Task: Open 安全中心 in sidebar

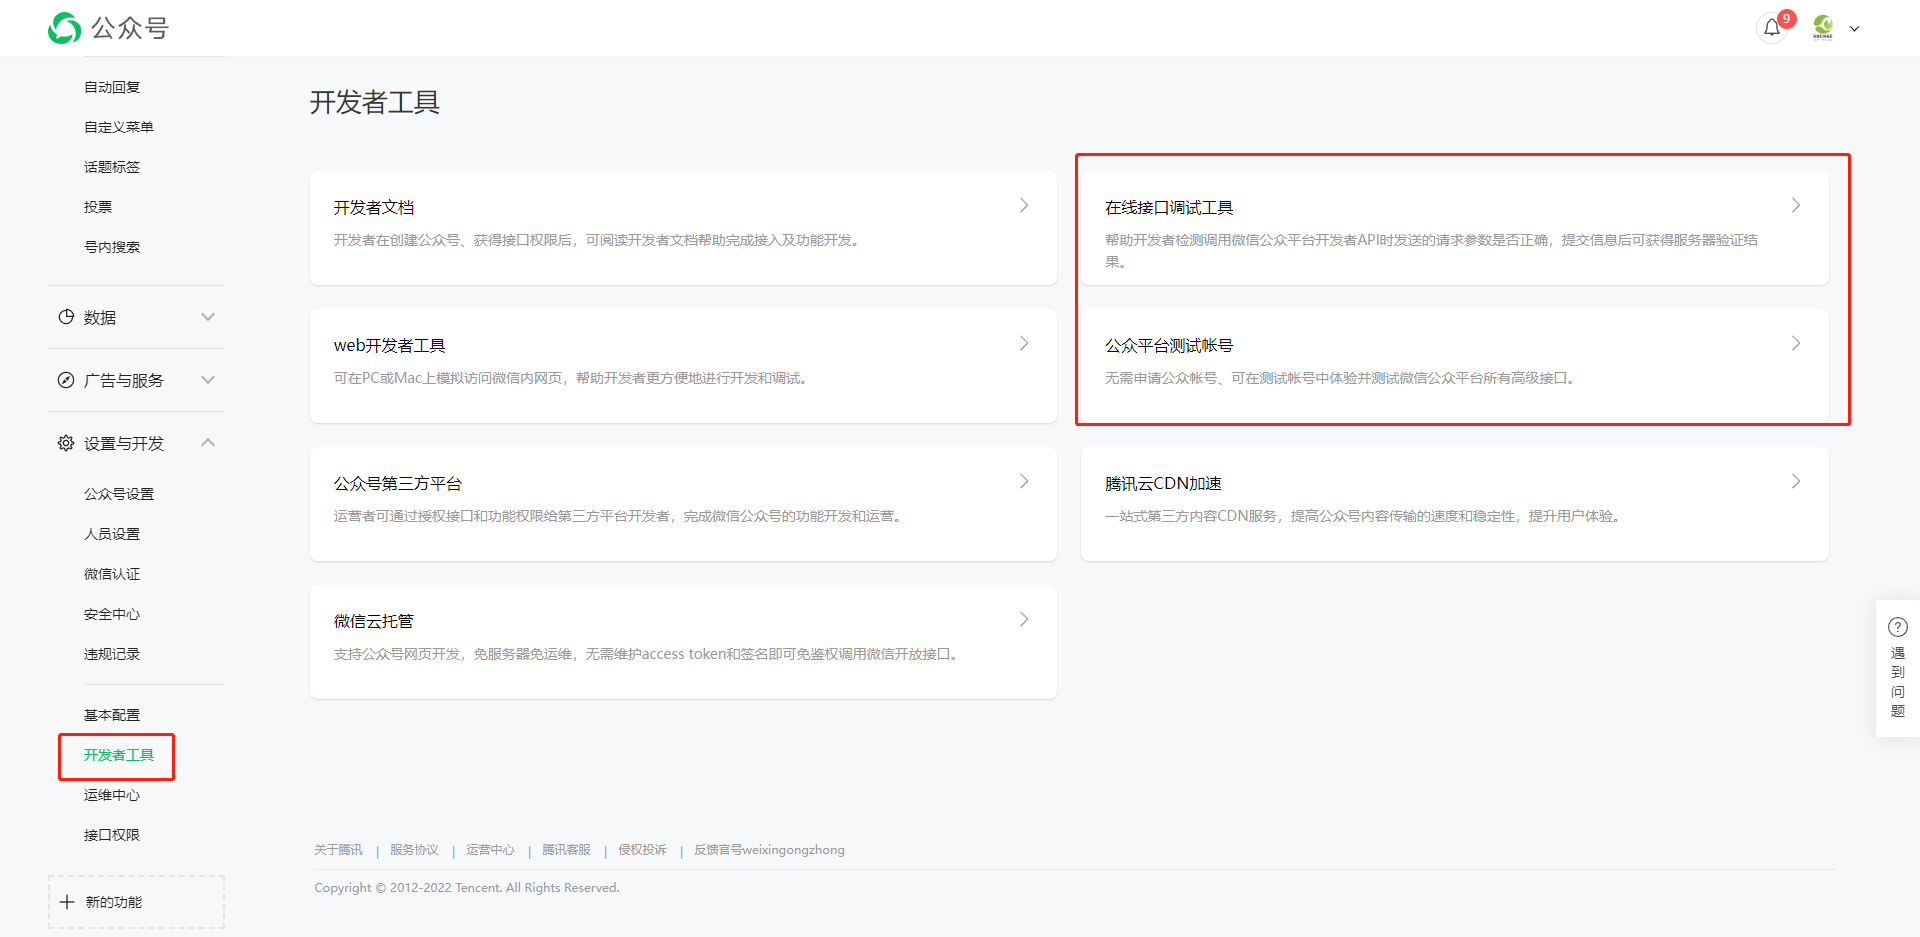Action: coord(112,614)
